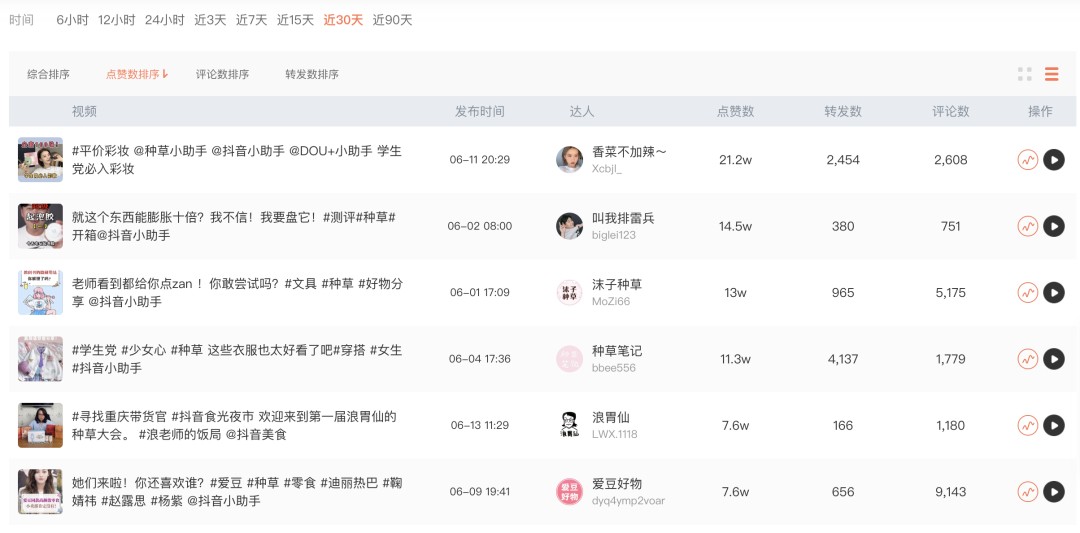Viewport: 1080px width, 533px height.
Task: Open trend chart for 叫我排雷兵 video
Action: pyautogui.click(x=1028, y=226)
